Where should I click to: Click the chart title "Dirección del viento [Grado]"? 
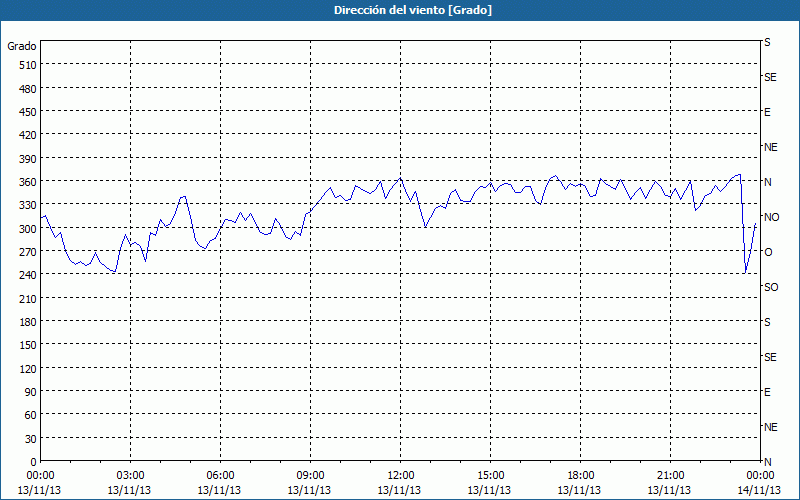(413, 10)
